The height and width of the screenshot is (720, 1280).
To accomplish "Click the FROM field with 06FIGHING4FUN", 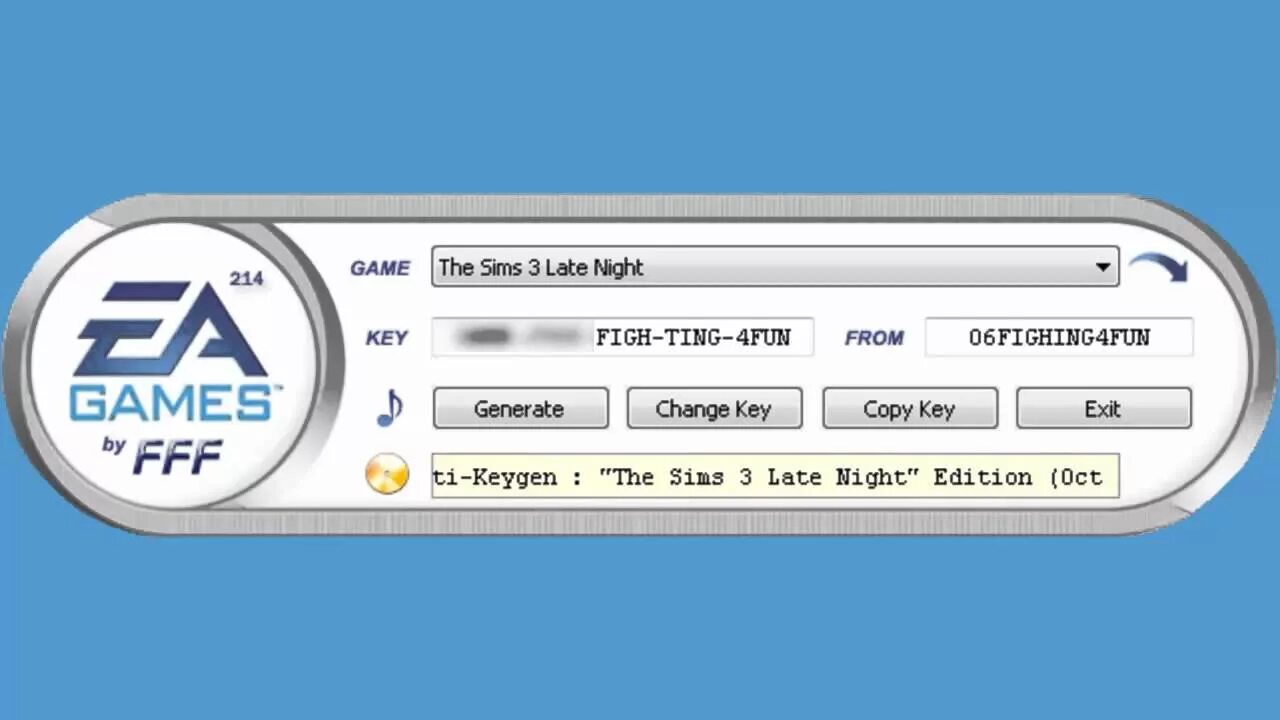I will pyautogui.click(x=1059, y=337).
